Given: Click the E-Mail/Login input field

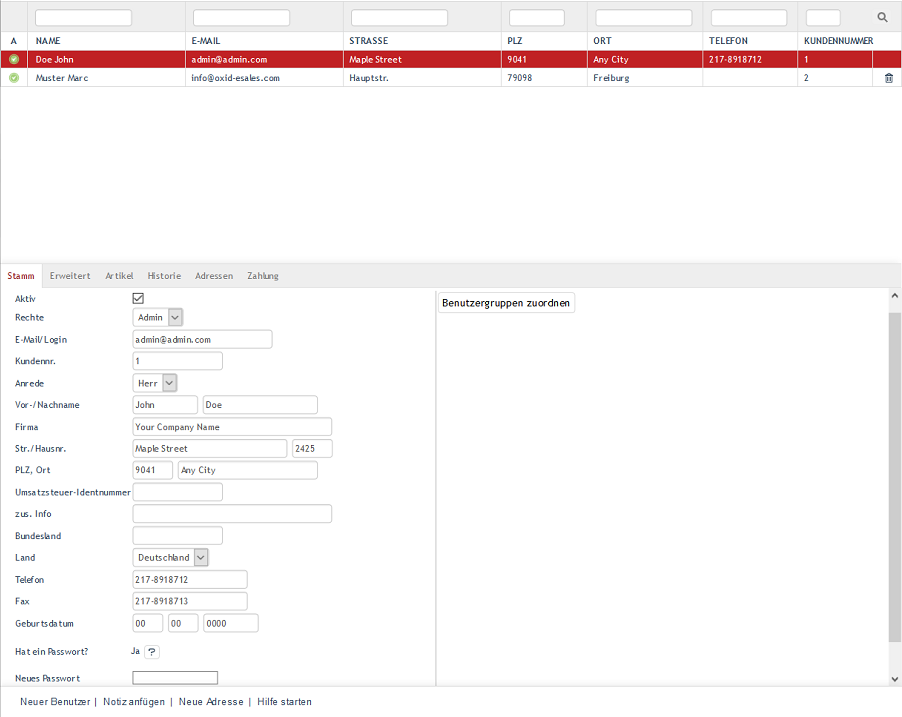Looking at the screenshot, I should pyautogui.click(x=202, y=340).
